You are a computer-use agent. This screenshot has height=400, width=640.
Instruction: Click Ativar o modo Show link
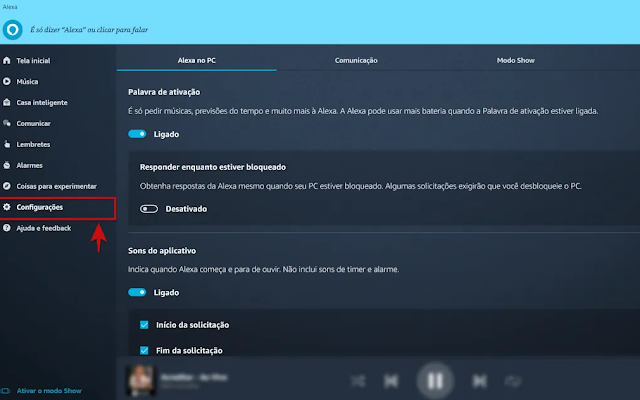tap(49, 391)
